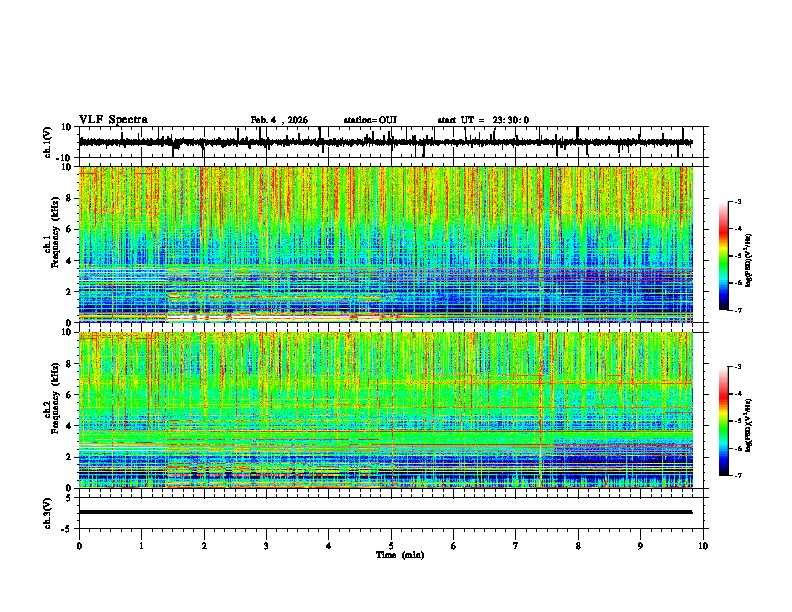Click the 'Time (min)' x-axis label
This screenshot has width=792, height=612.
400,555
